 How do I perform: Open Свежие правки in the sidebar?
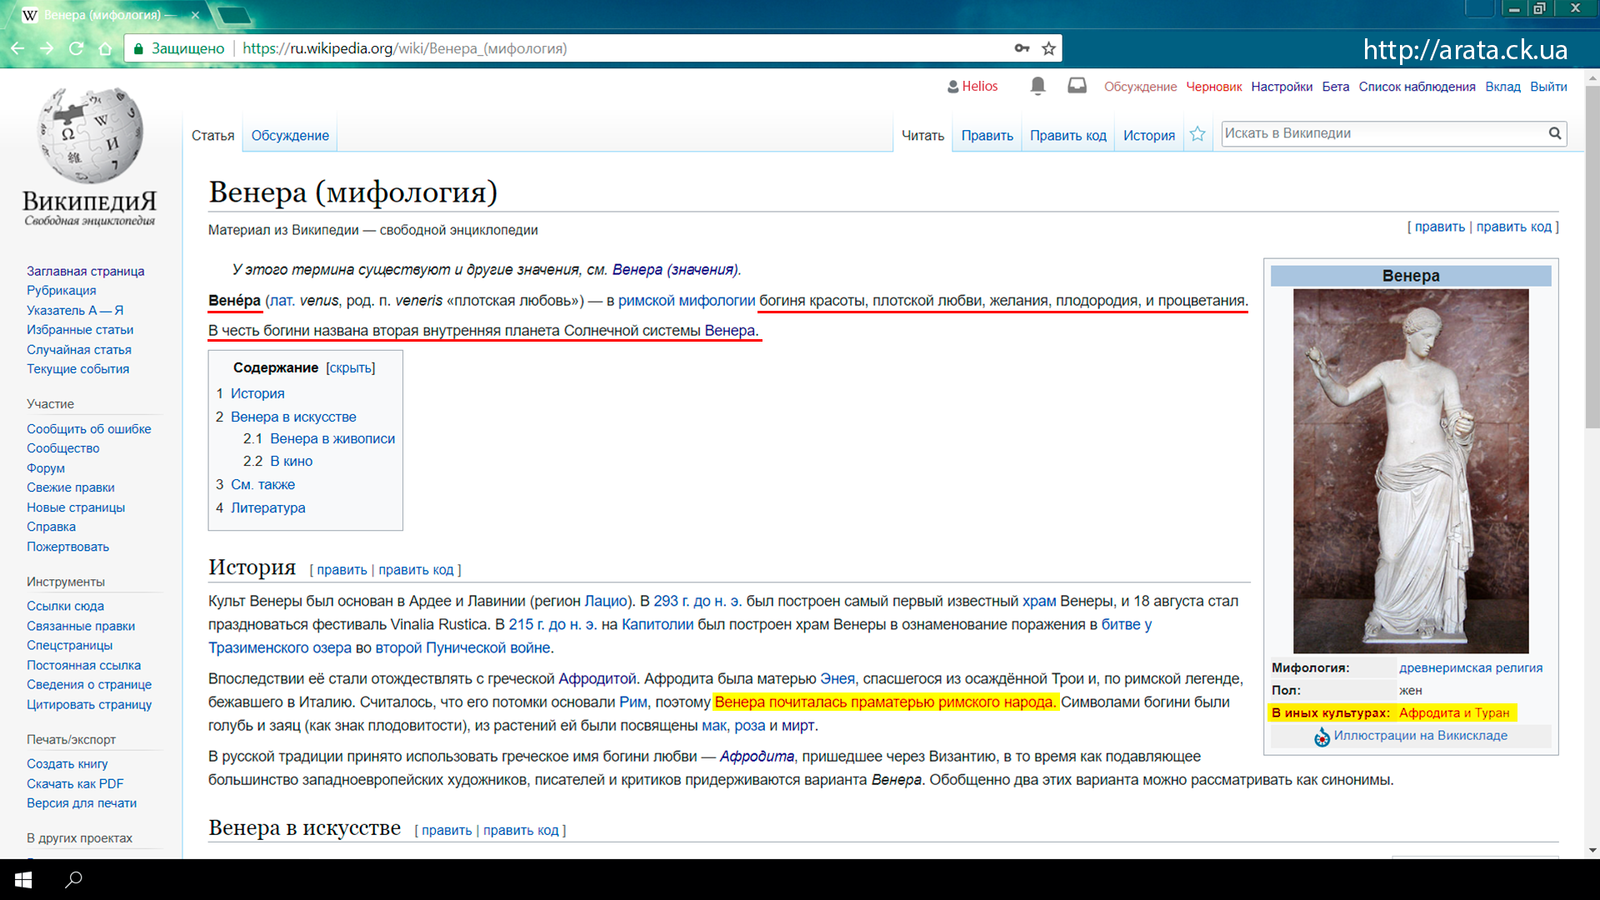[71, 488]
